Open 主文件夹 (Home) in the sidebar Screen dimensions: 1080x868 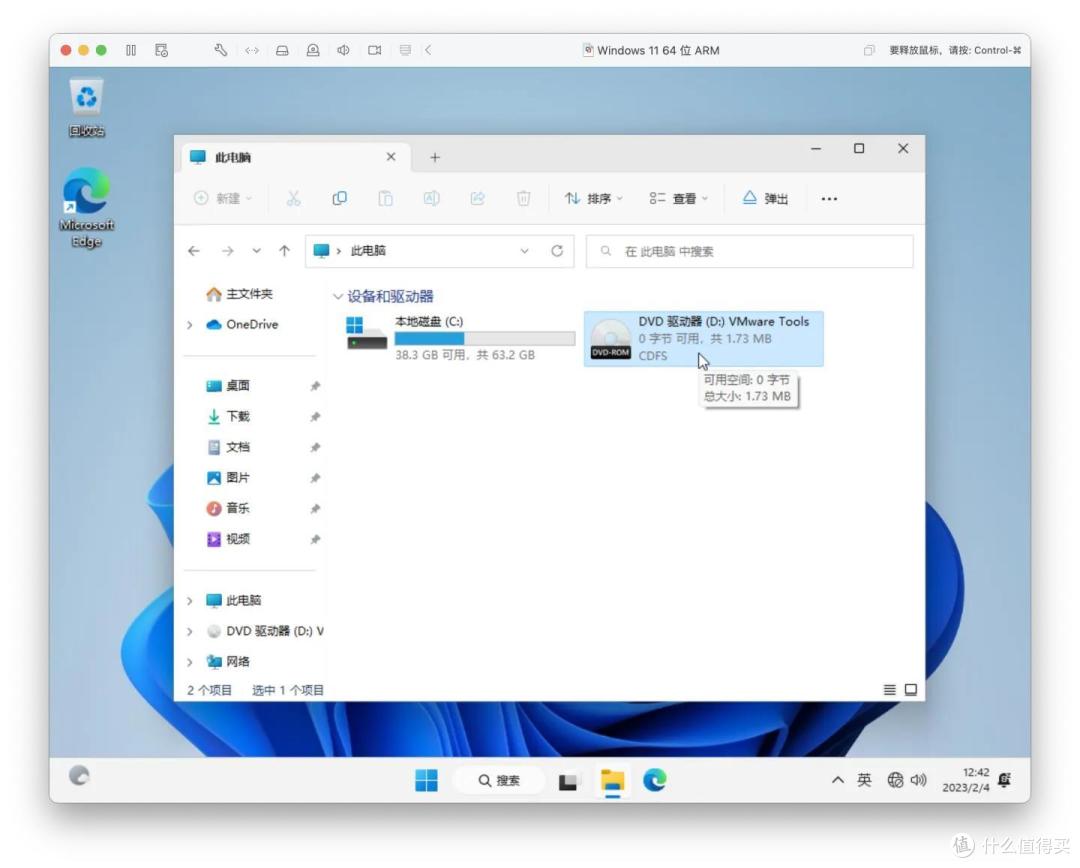coord(240,294)
